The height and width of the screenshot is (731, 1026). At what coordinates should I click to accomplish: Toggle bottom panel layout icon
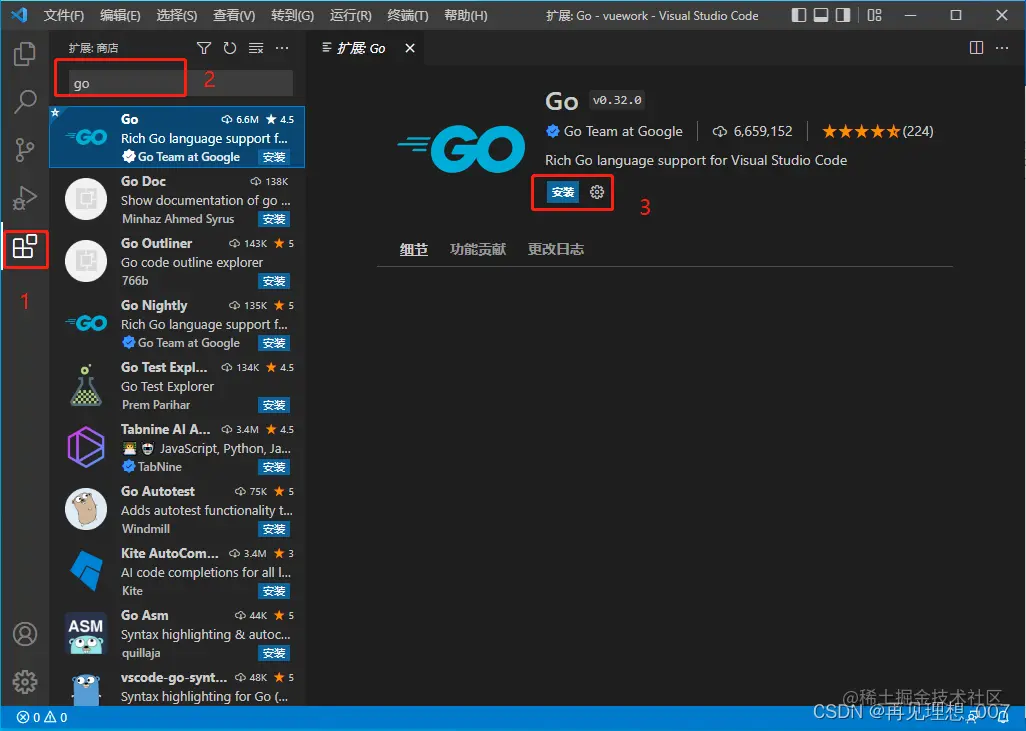click(x=821, y=15)
